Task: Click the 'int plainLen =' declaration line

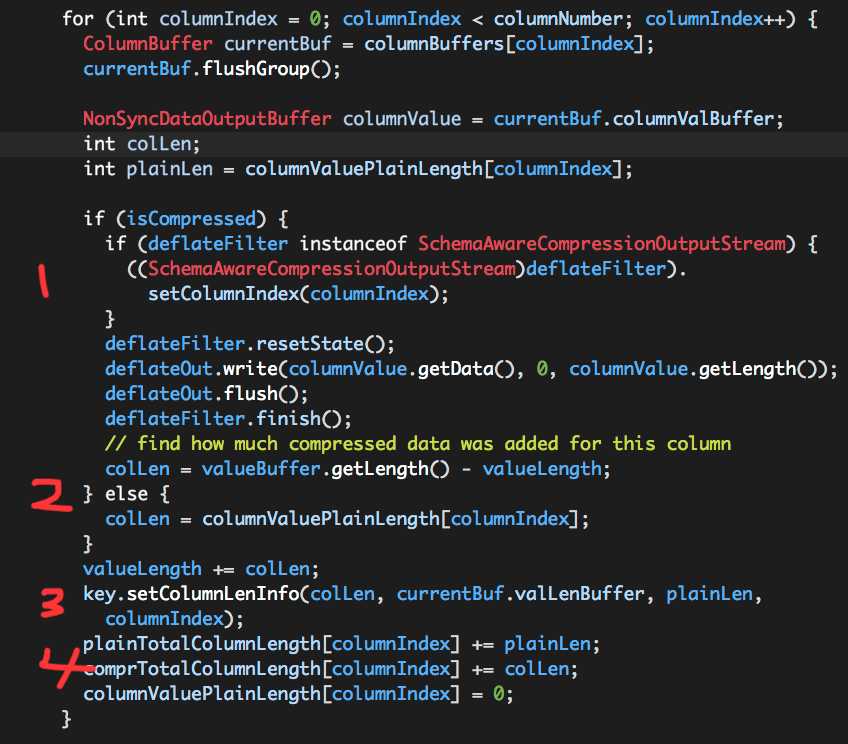Action: 357,169
